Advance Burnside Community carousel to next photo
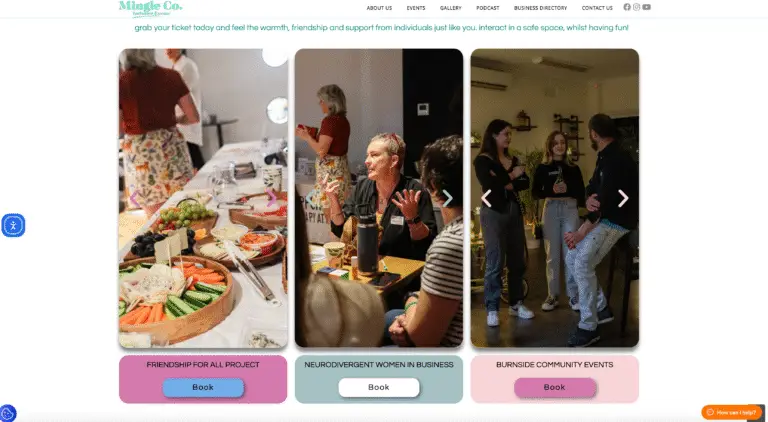Screen dimensions: 768x422 [623, 199]
